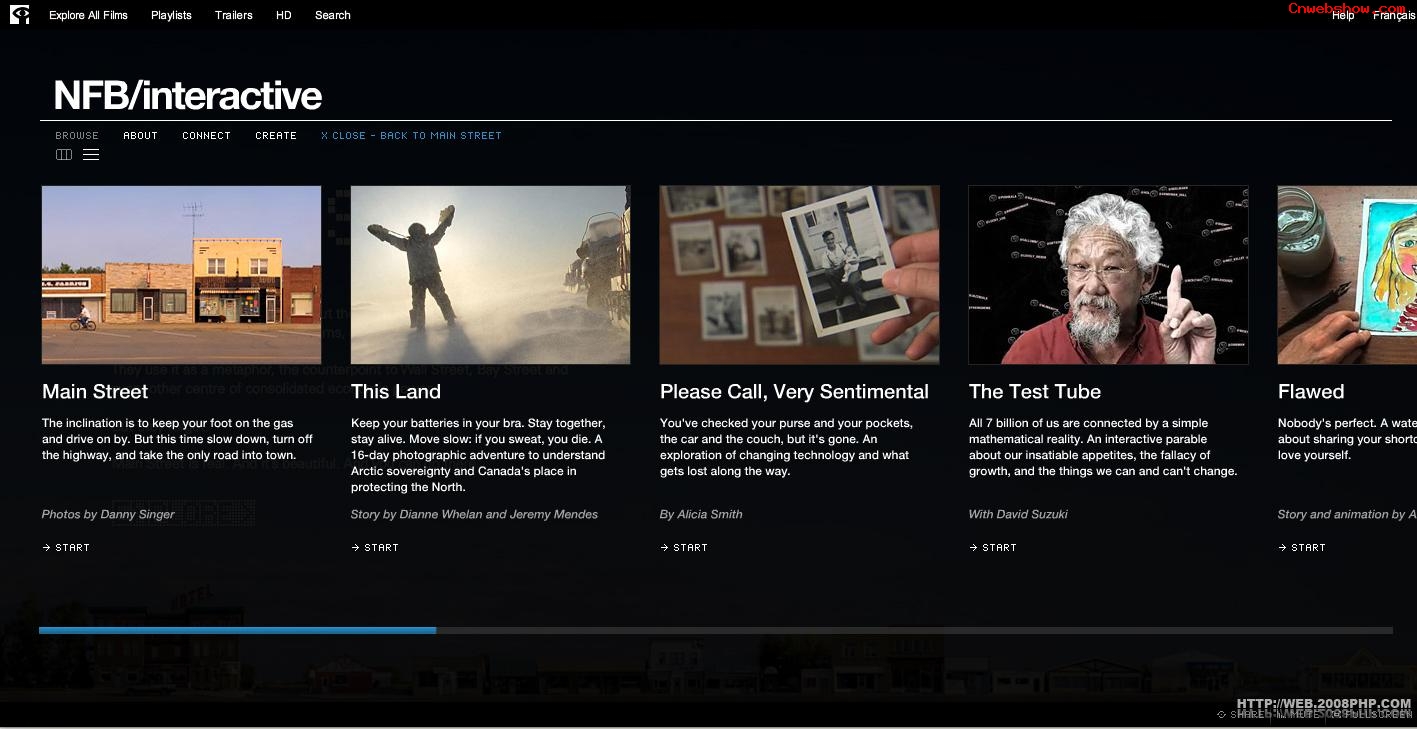The width and height of the screenshot is (1417, 729).
Task: Start Please Call, Very Sentimental
Action: [684, 547]
